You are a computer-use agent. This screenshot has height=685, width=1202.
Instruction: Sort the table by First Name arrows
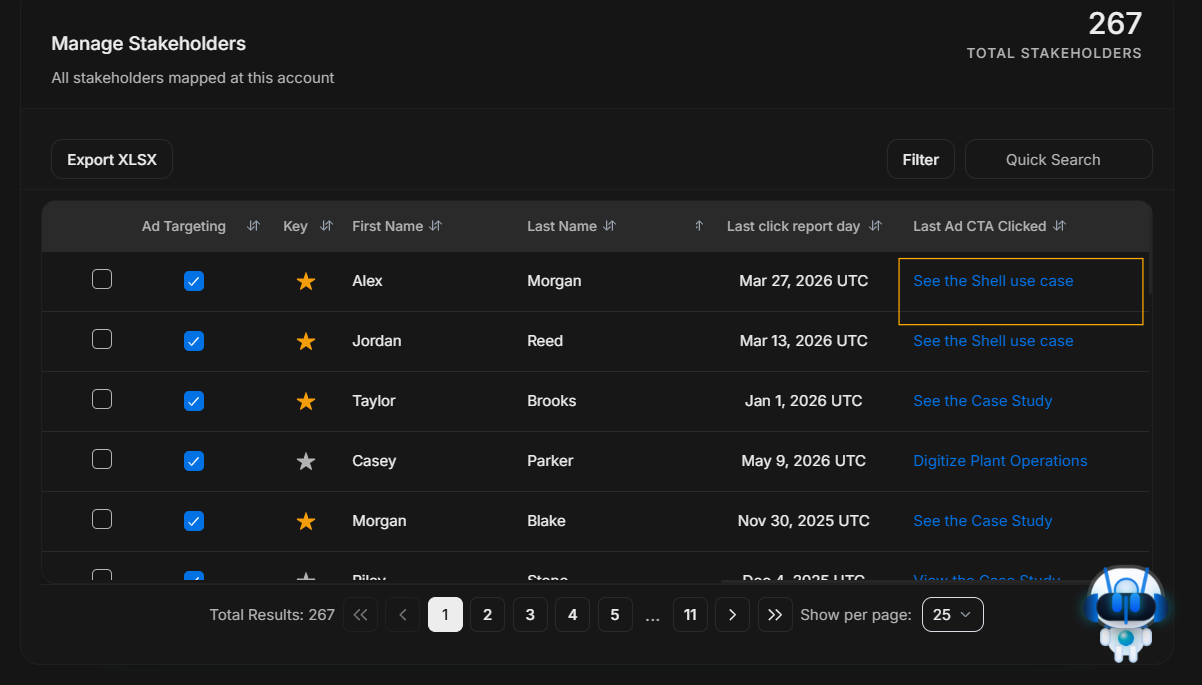(435, 226)
